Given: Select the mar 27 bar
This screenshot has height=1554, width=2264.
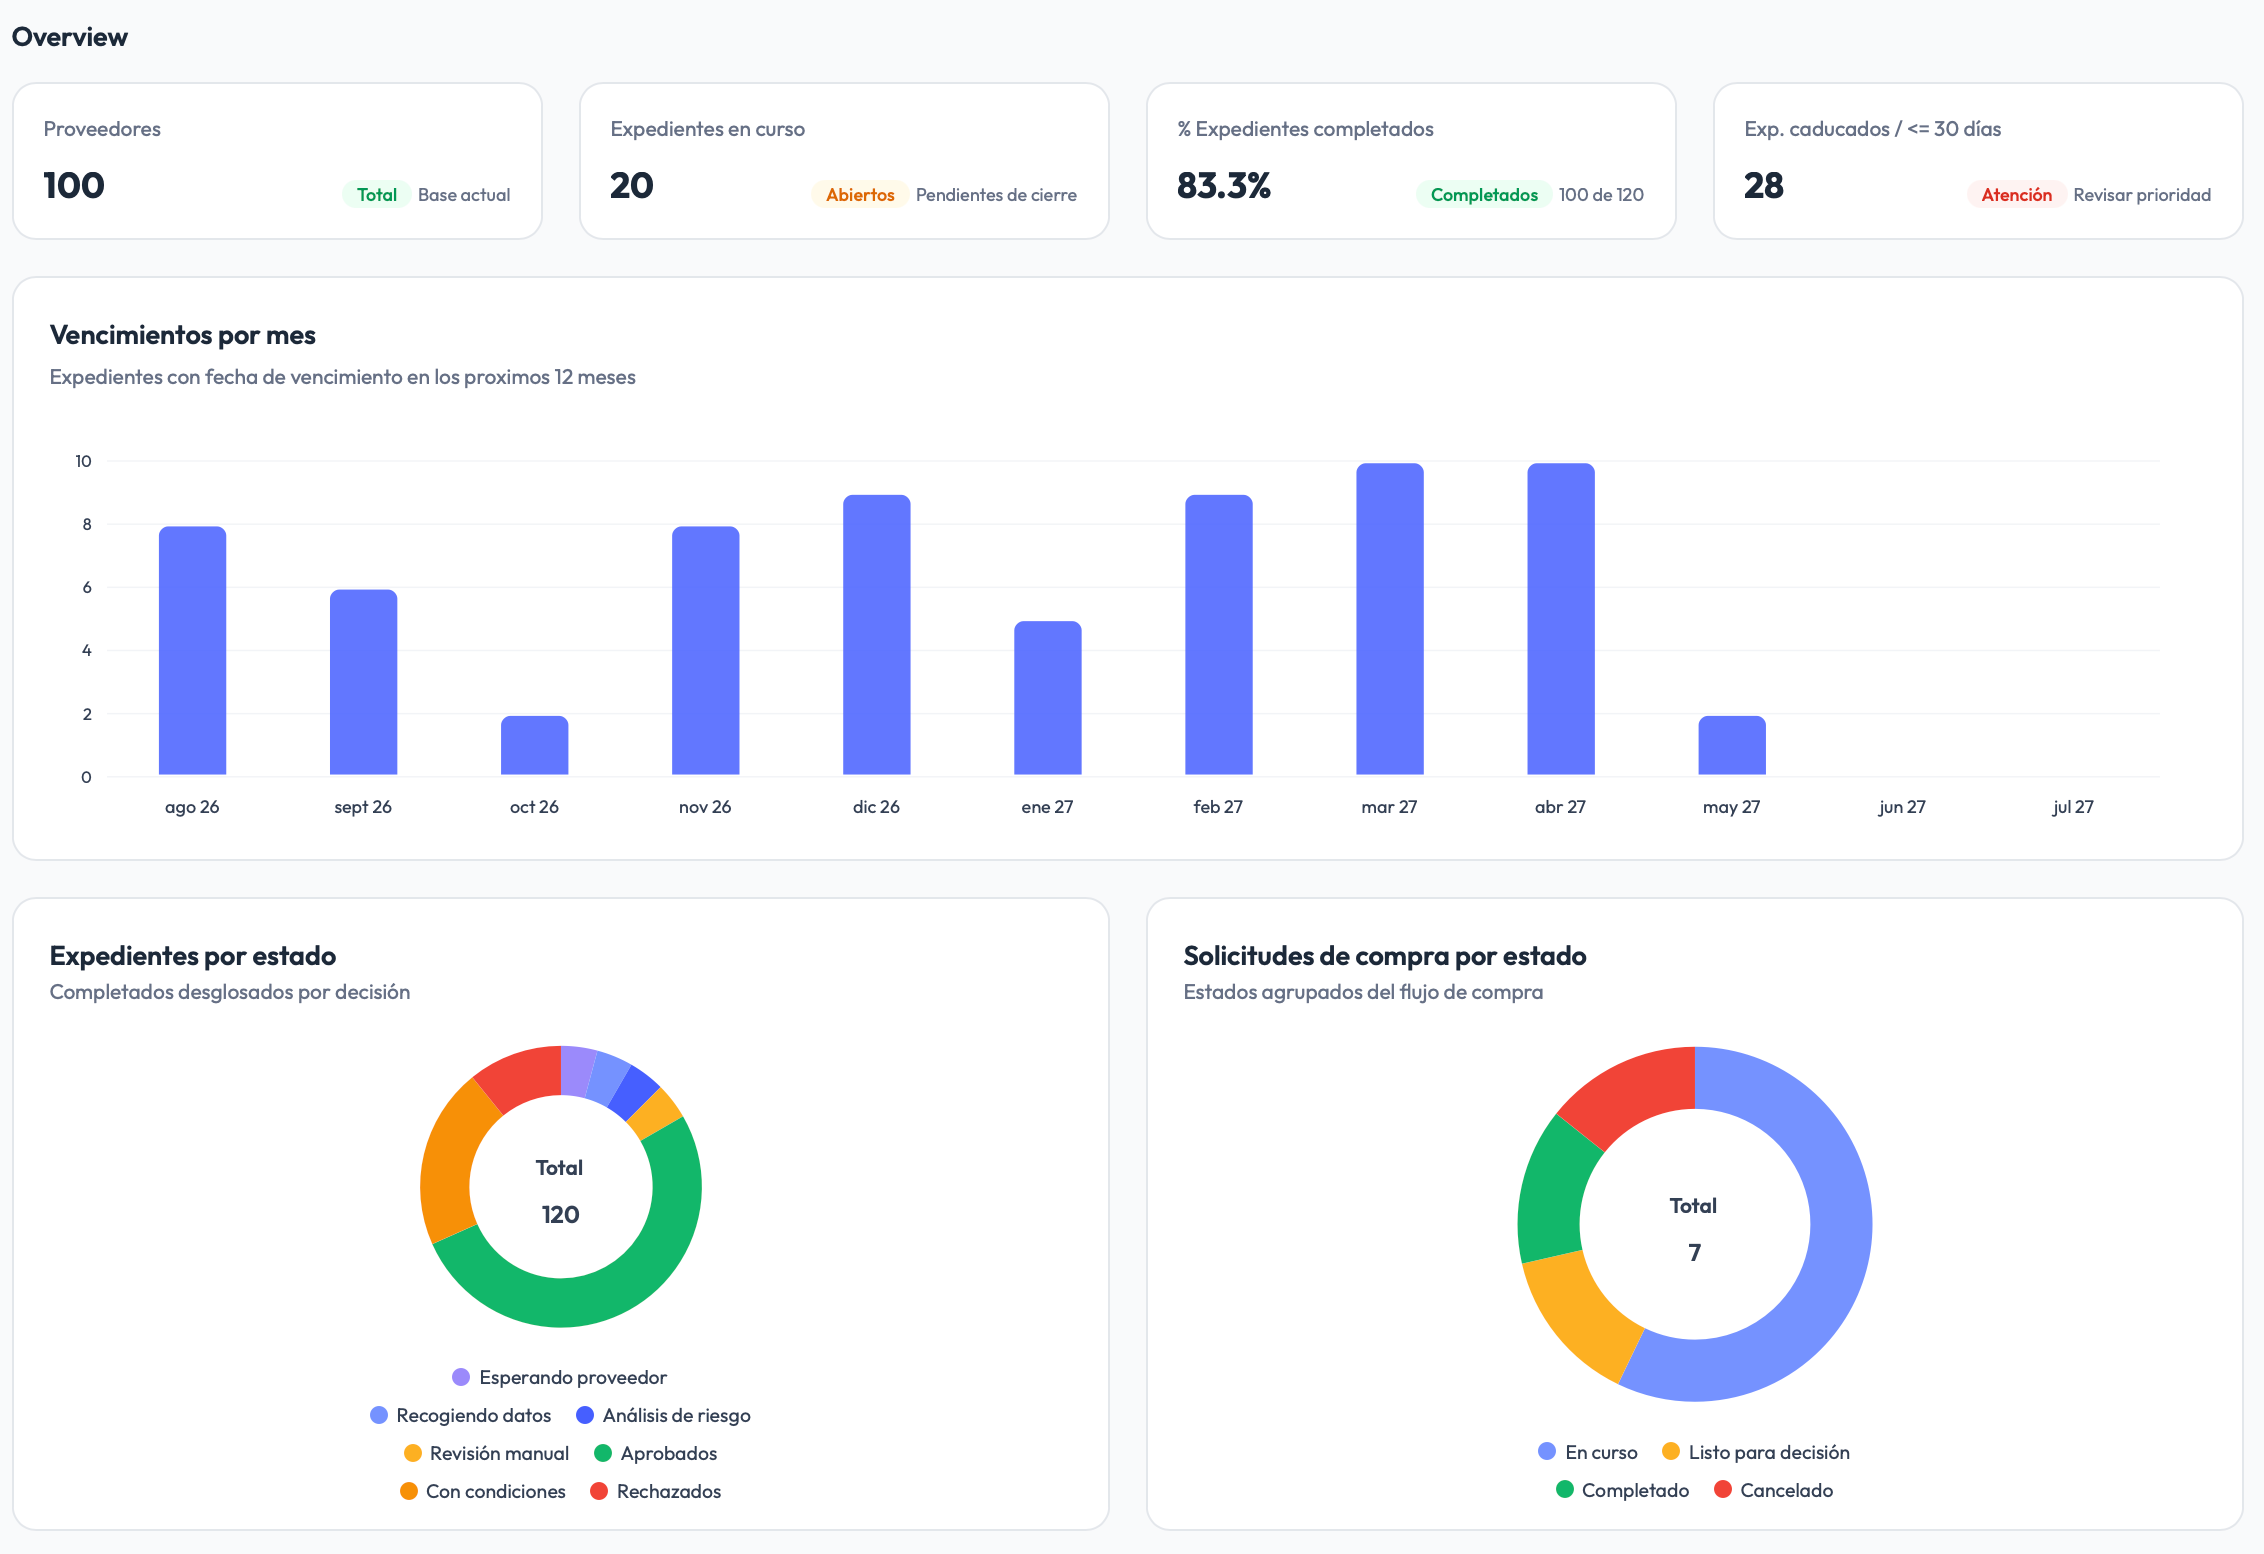Looking at the screenshot, I should point(1389,619).
